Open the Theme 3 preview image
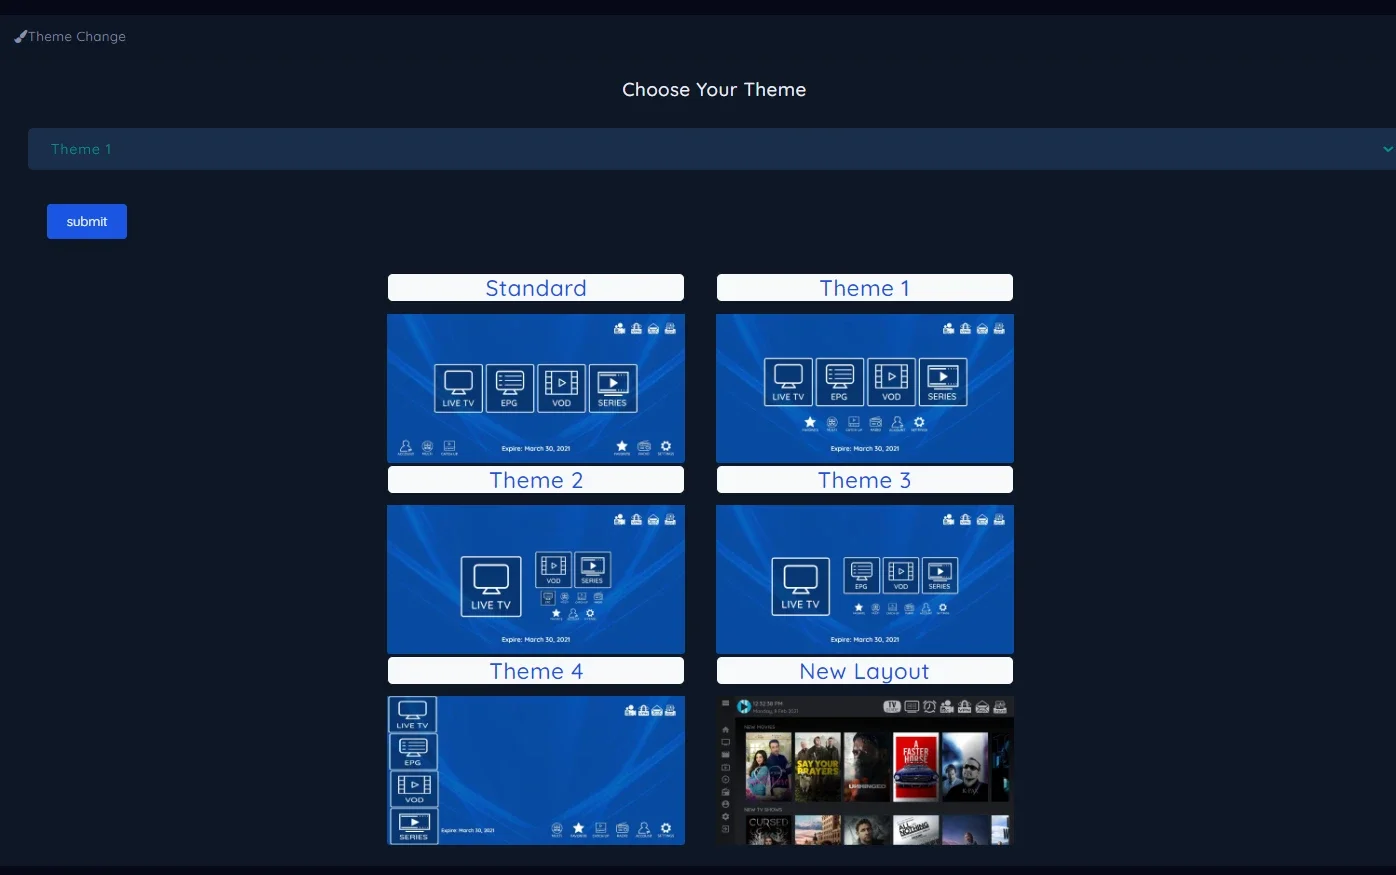Viewport: 1396px width, 875px height. pos(865,579)
